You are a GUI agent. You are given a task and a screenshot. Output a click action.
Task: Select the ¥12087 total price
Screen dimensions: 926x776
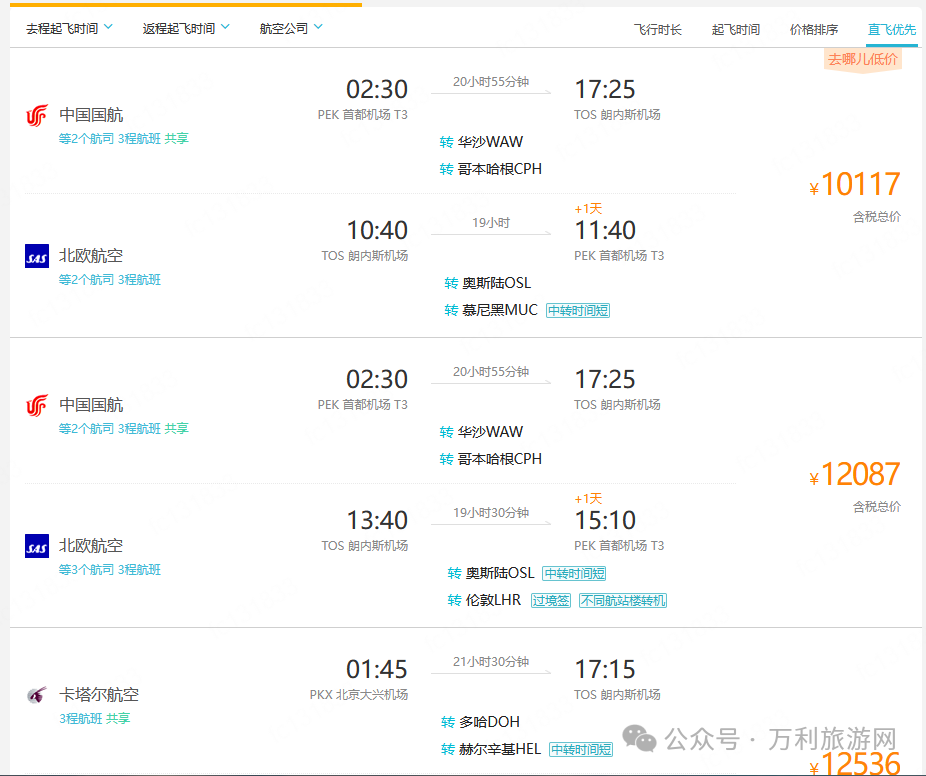tap(855, 474)
